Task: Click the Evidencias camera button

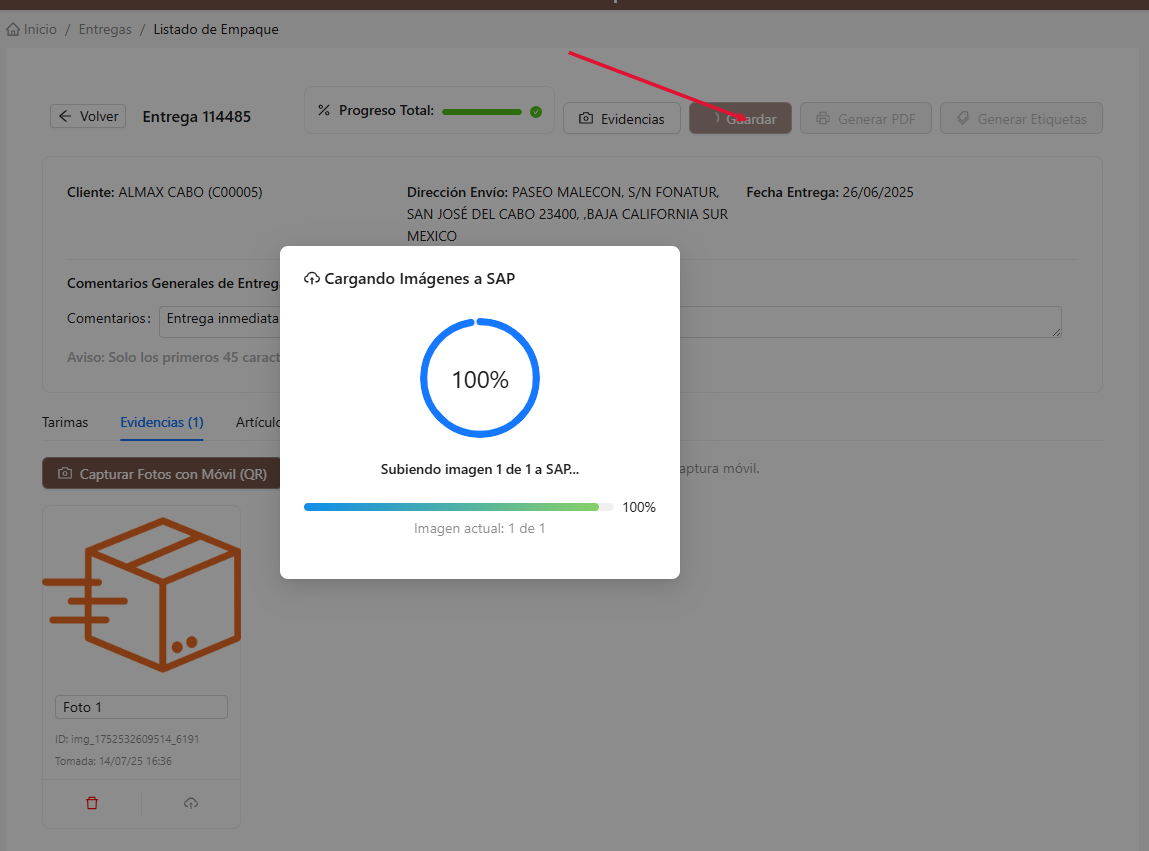Action: 621,119
